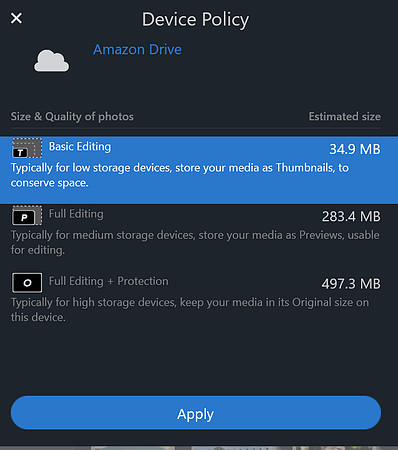Click the 34.9 MB estimated size value
Screen dimensions: 398x450
point(355,149)
